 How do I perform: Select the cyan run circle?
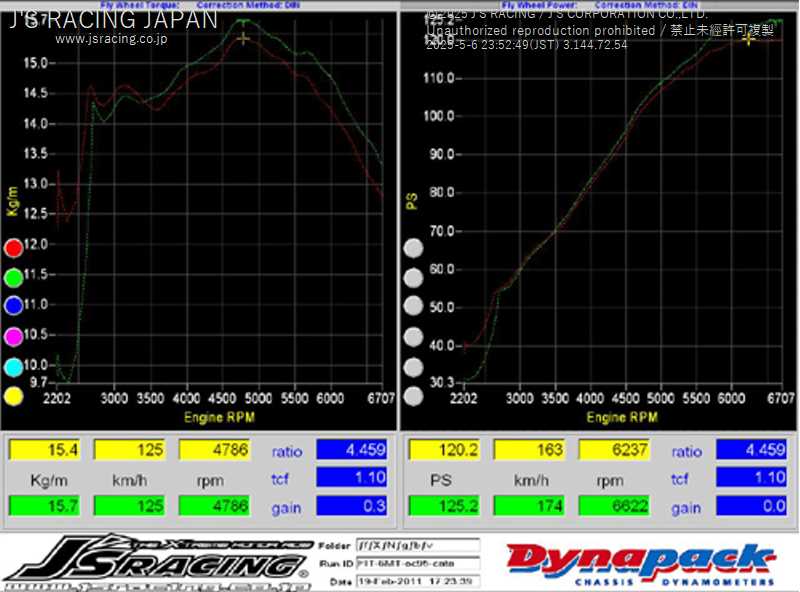tap(14, 367)
